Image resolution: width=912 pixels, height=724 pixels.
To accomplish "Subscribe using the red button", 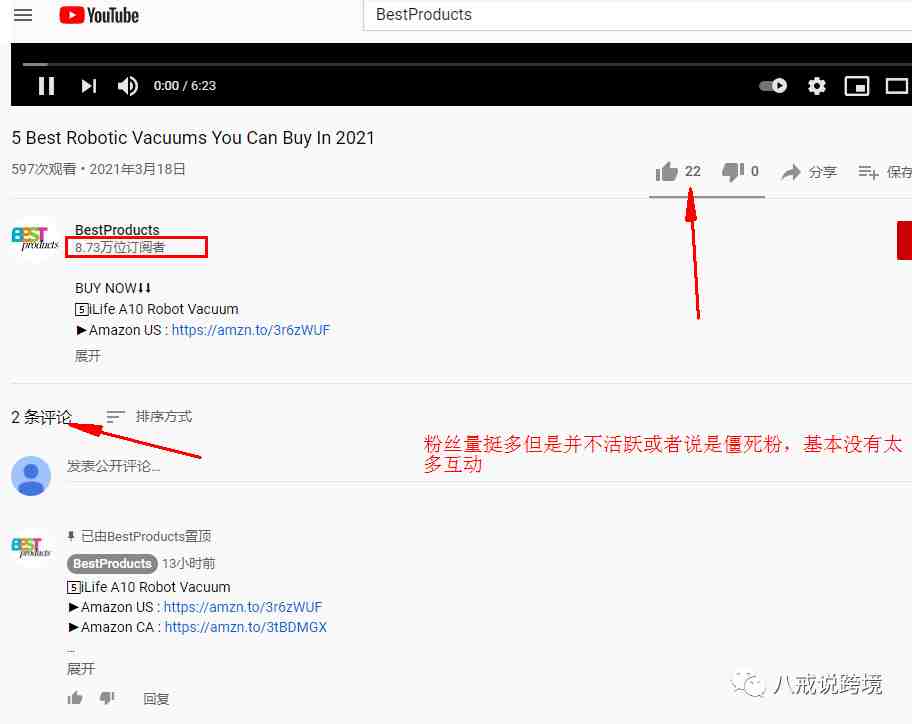I will (x=904, y=240).
